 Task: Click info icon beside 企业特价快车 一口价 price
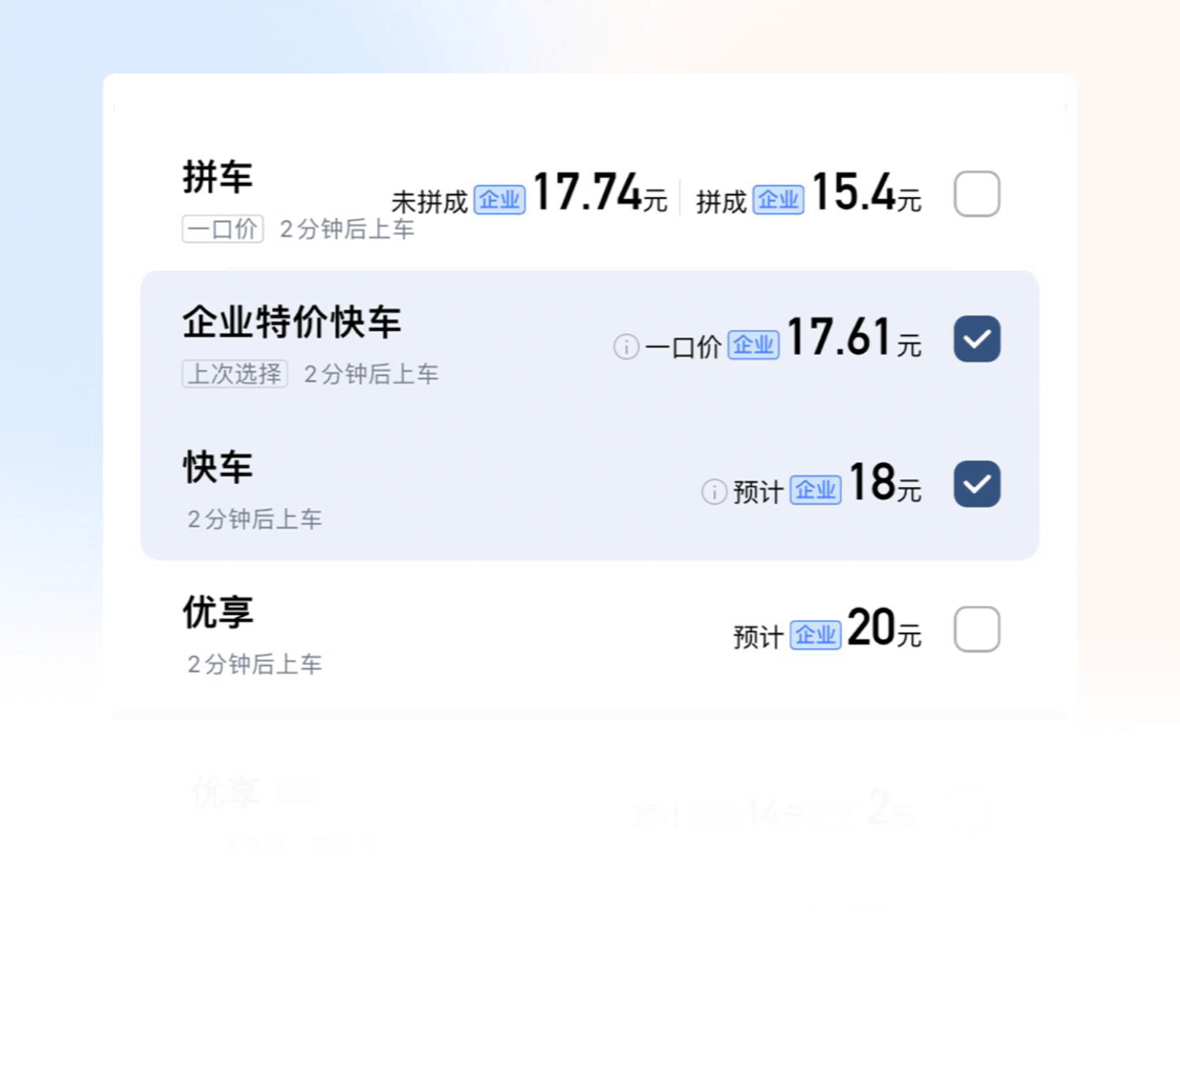[x=626, y=347]
